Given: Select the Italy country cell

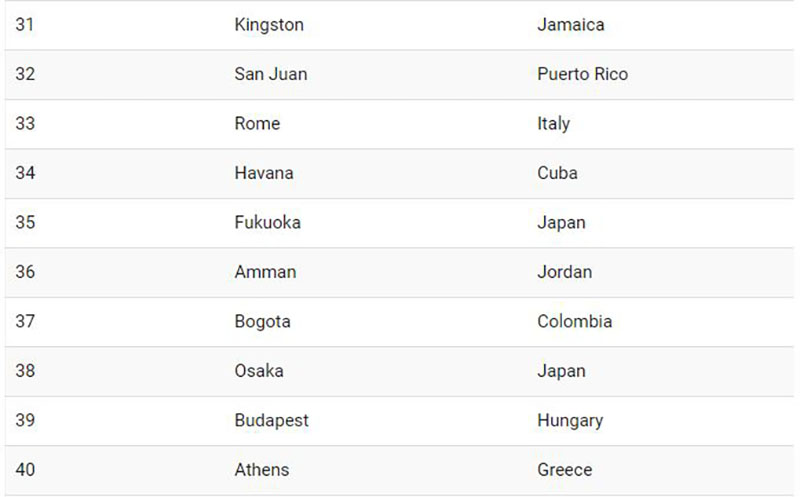Looking at the screenshot, I should pyautogui.click(x=553, y=124).
